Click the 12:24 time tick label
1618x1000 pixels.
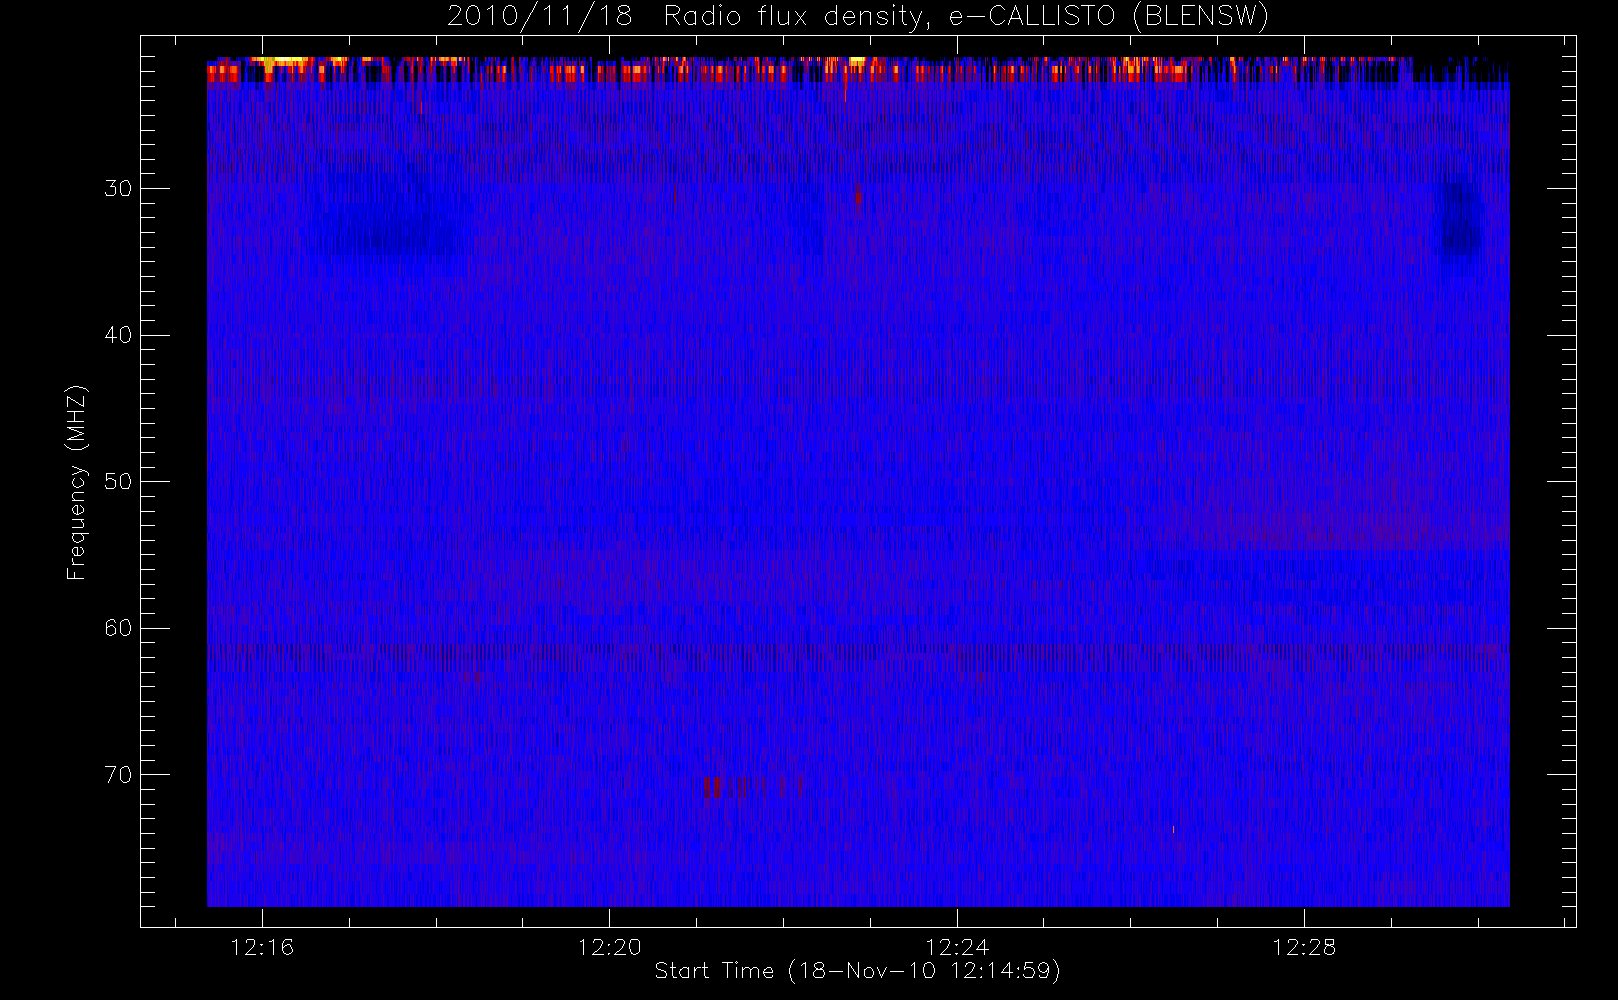(x=957, y=947)
